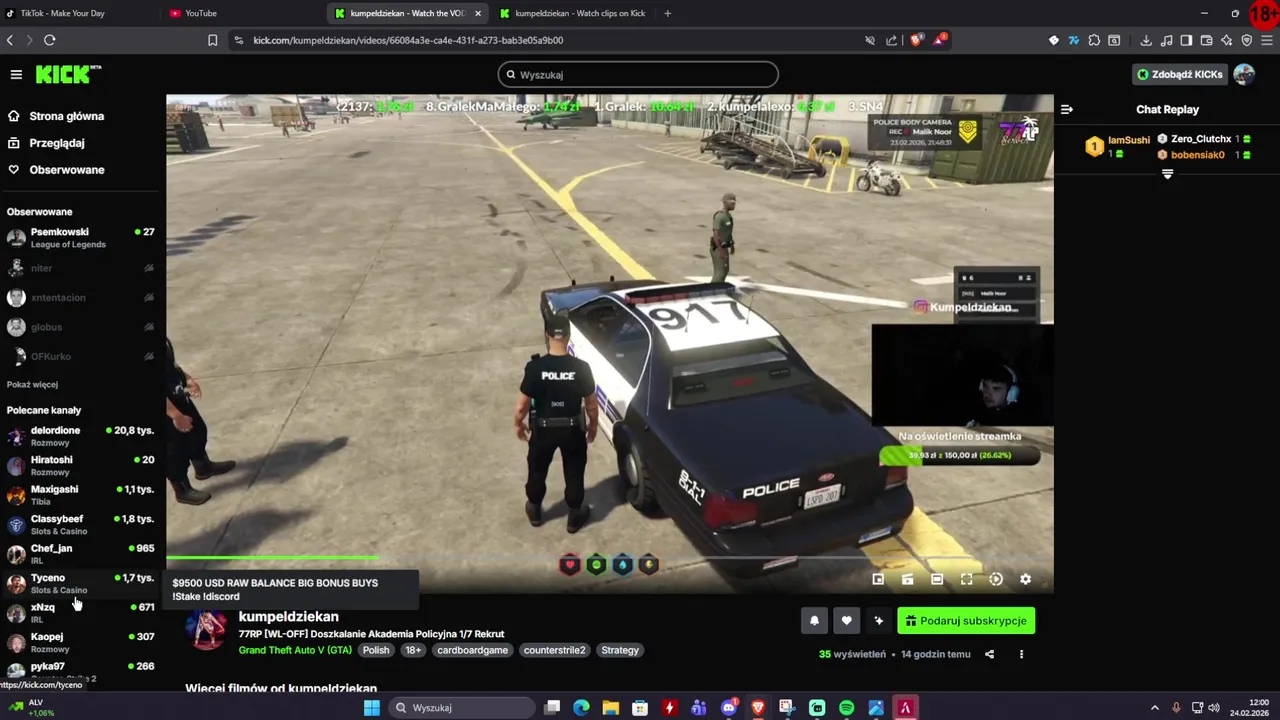Click the Kick search field
Screen dimensions: 1280x720
coord(638,75)
